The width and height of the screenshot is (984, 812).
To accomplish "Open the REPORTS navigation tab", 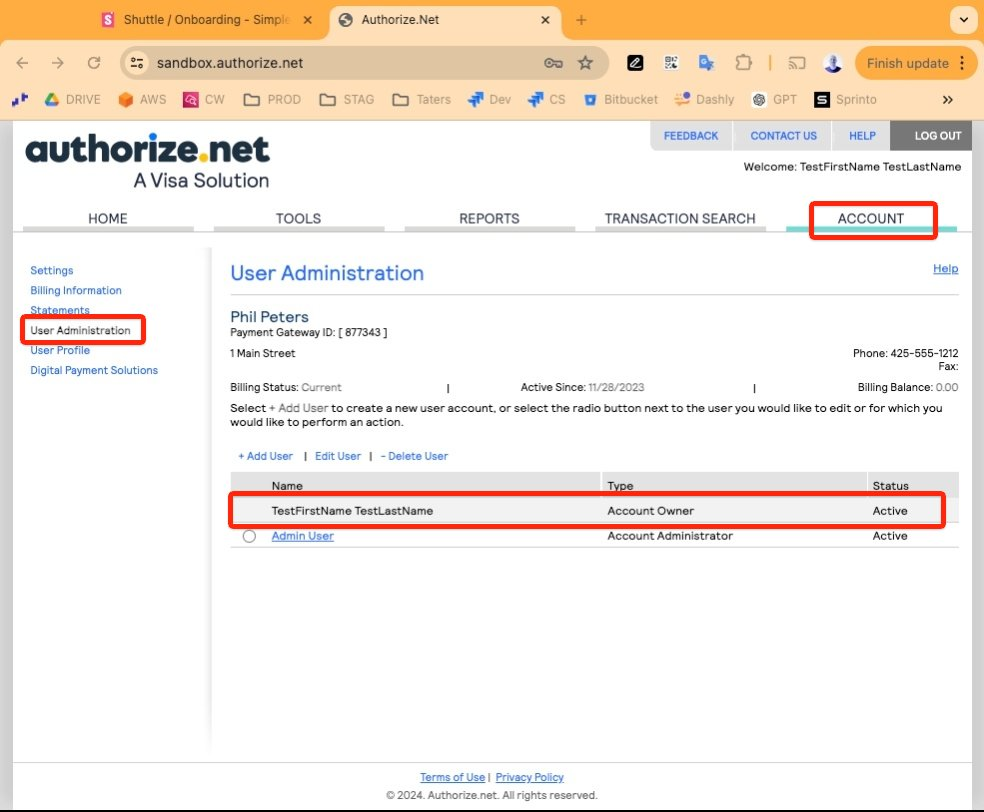I will click(489, 218).
